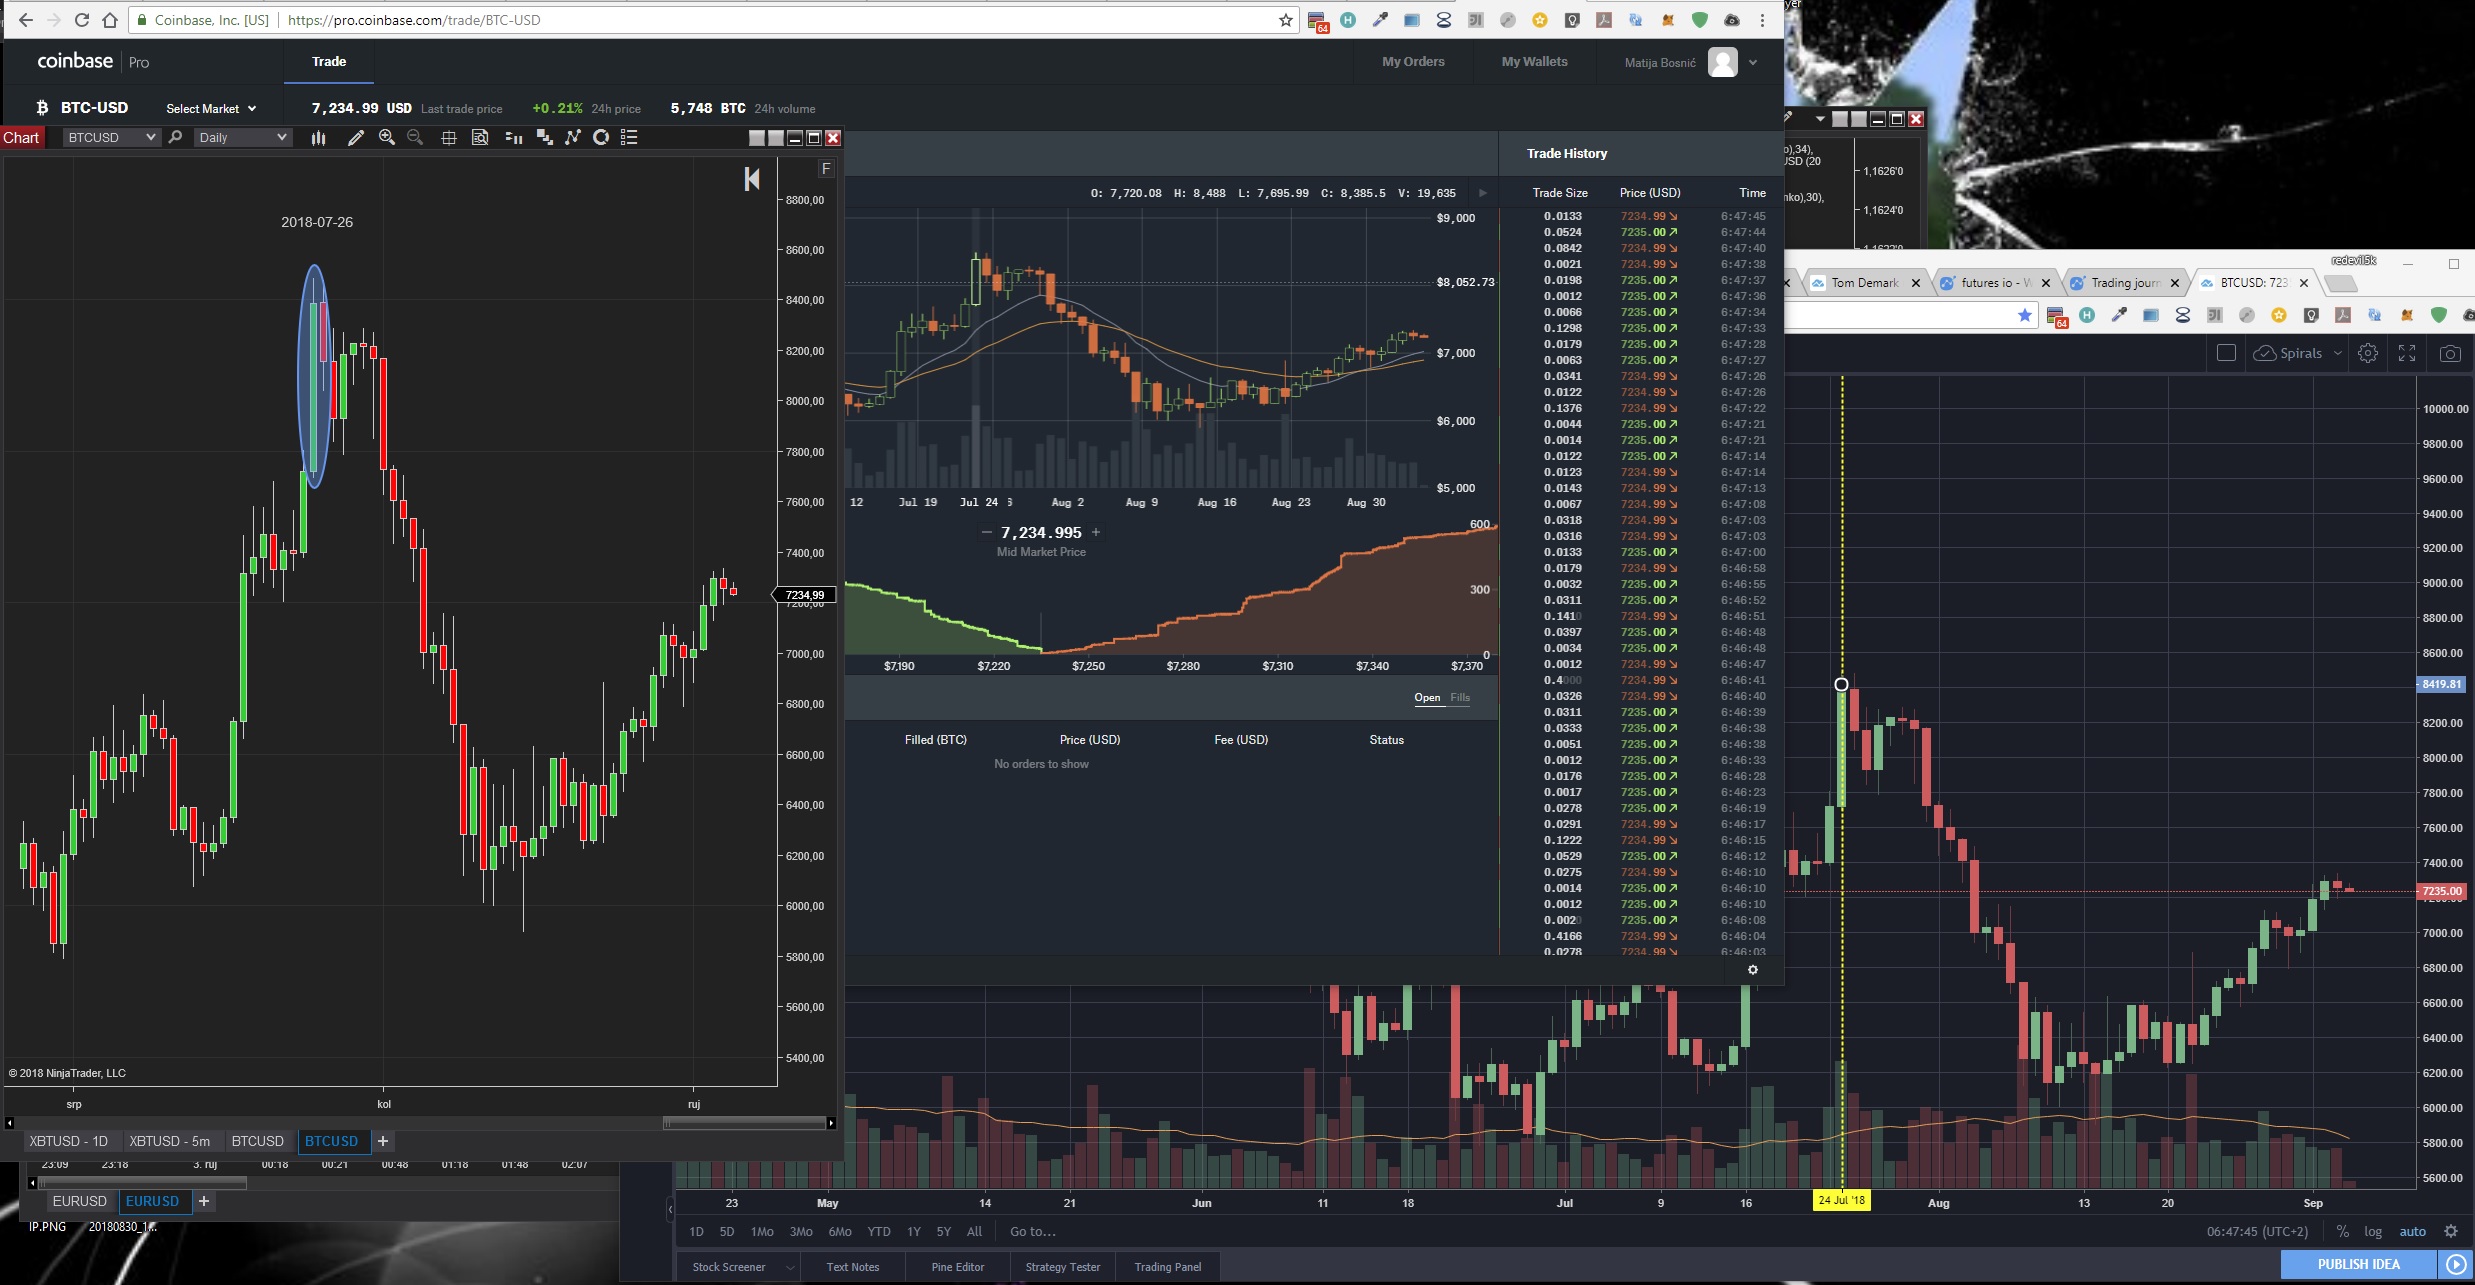Image resolution: width=2475 pixels, height=1285 pixels.
Task: Click the PUBLISH IDEA button
Action: (x=2358, y=1264)
